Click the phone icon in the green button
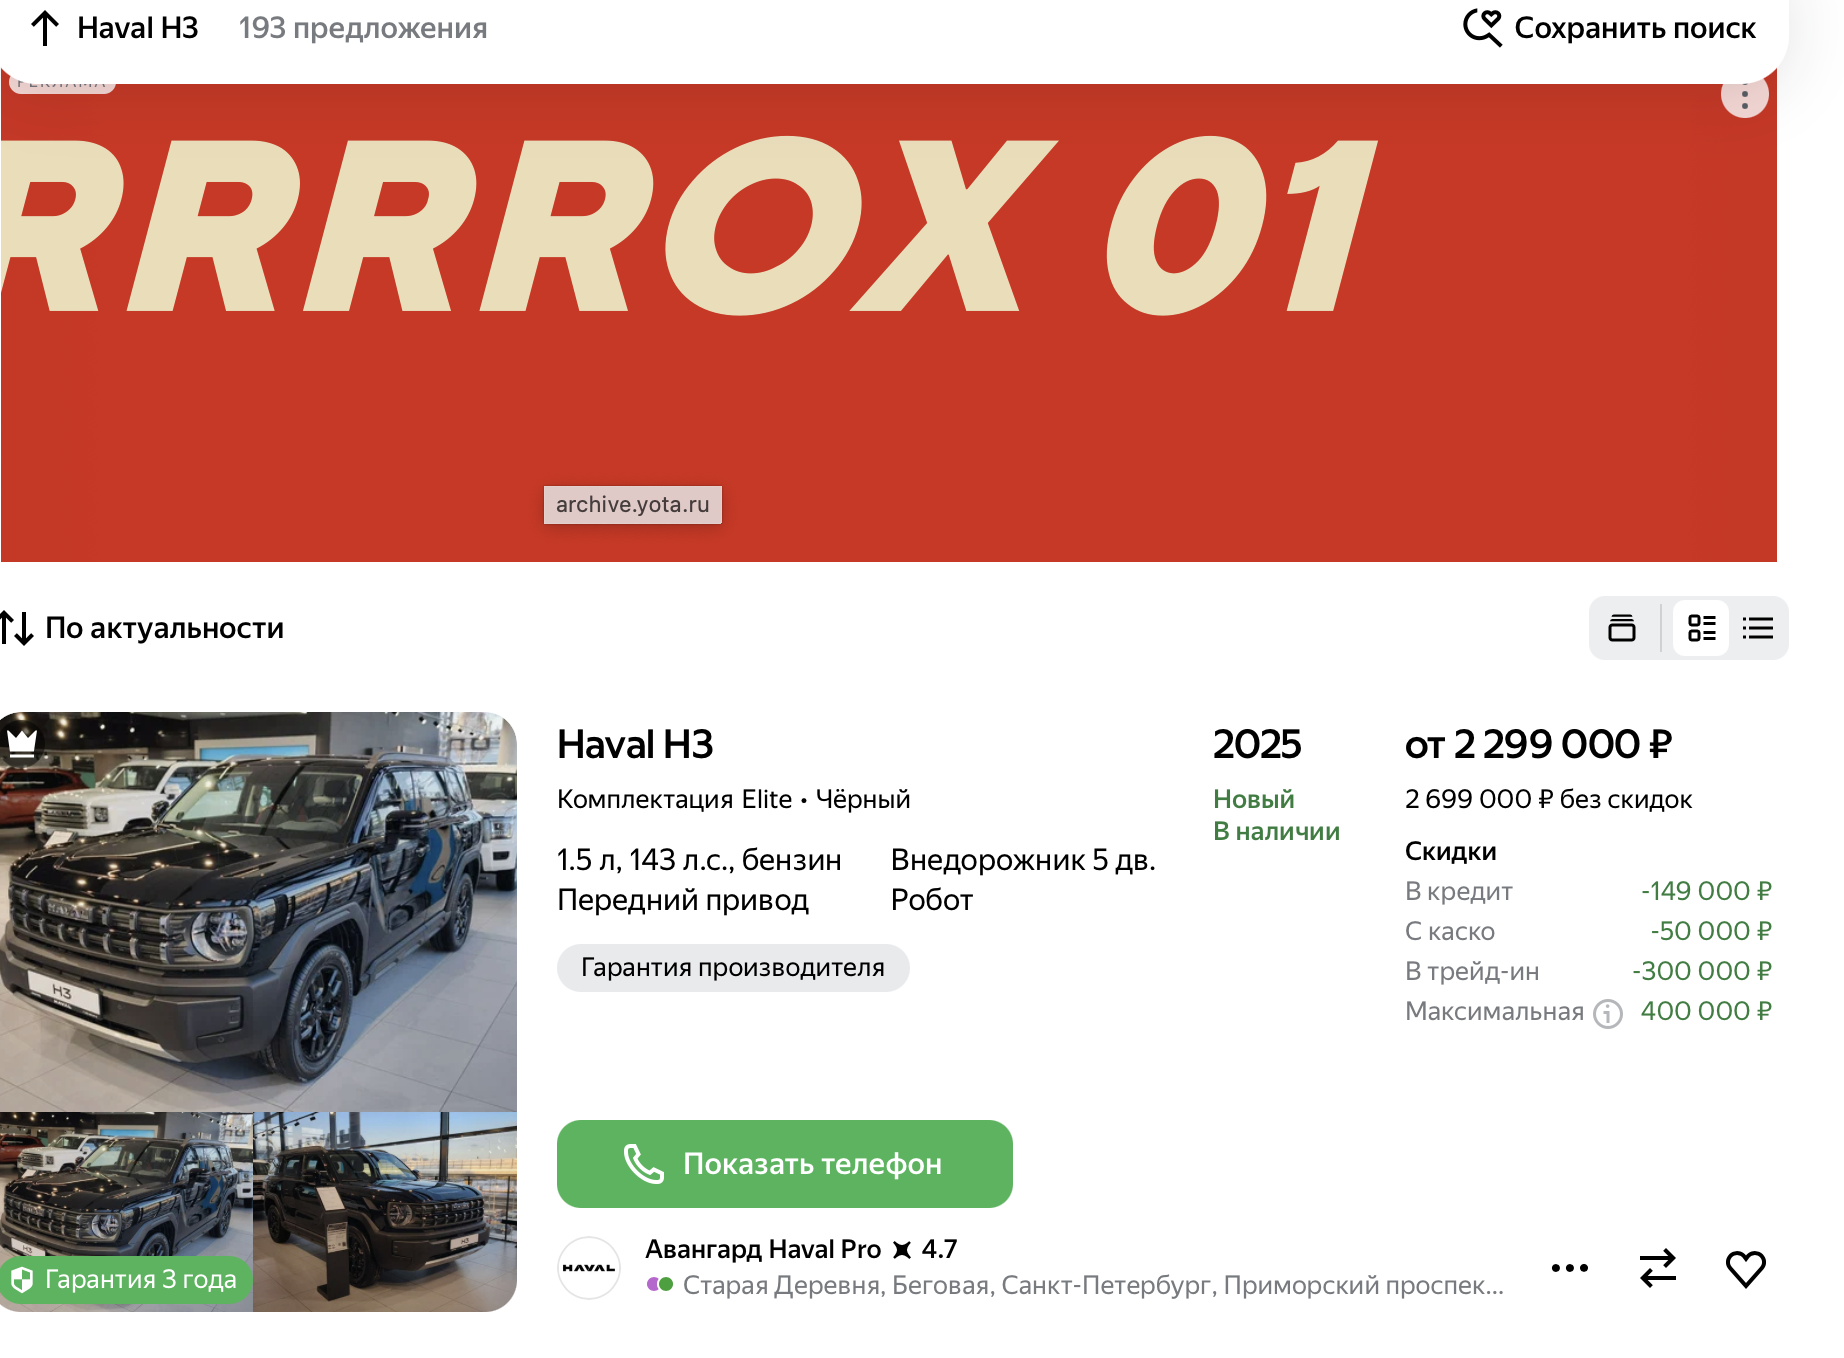This screenshot has height=1358, width=1844. 643,1164
